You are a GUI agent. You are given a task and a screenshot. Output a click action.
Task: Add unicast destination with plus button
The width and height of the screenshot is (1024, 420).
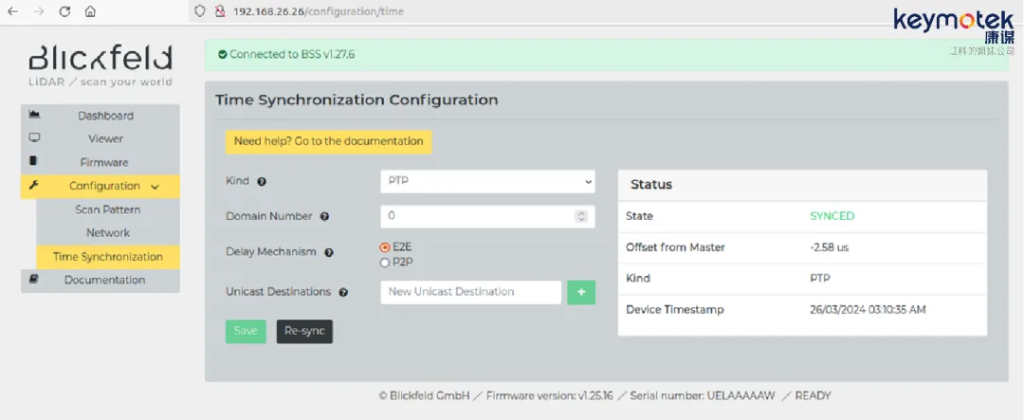pos(581,292)
